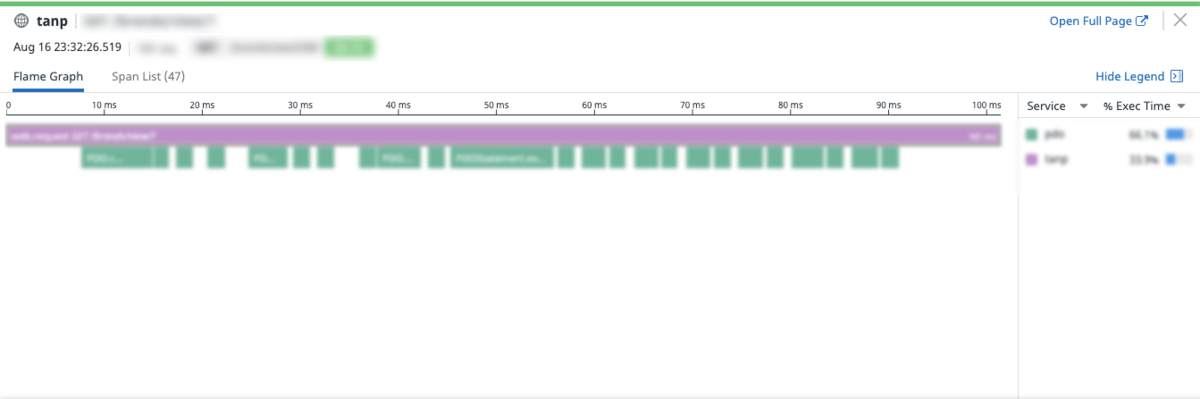
Task: Close the trace side panel
Action: (1179, 21)
